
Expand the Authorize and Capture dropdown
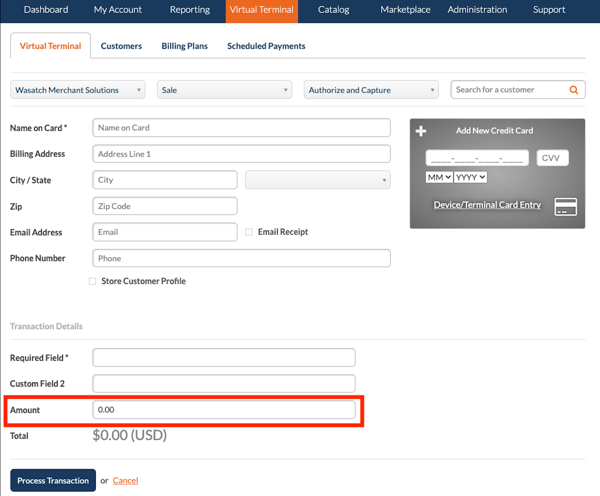pyautogui.click(x=371, y=90)
